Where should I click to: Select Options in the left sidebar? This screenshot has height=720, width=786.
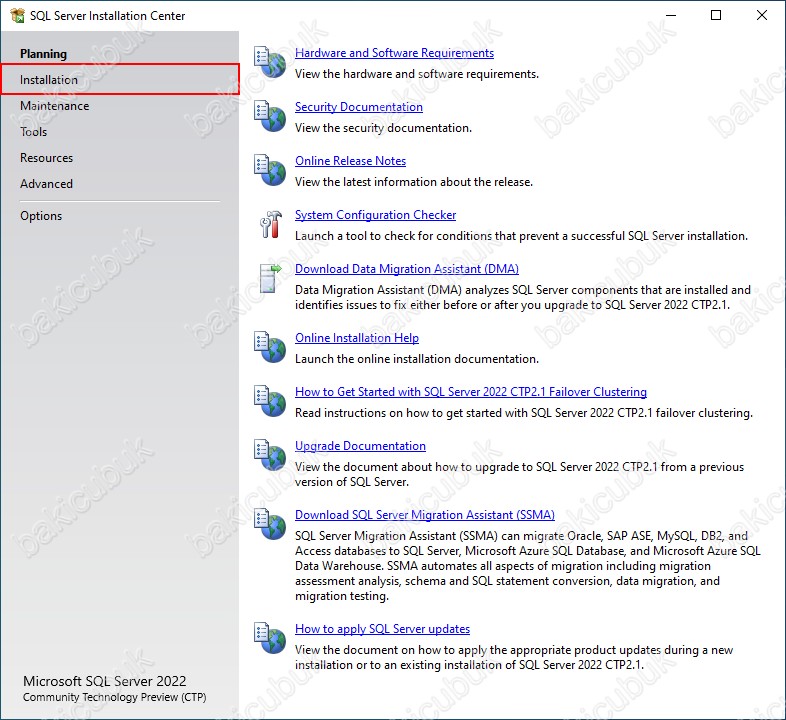[x=41, y=216]
